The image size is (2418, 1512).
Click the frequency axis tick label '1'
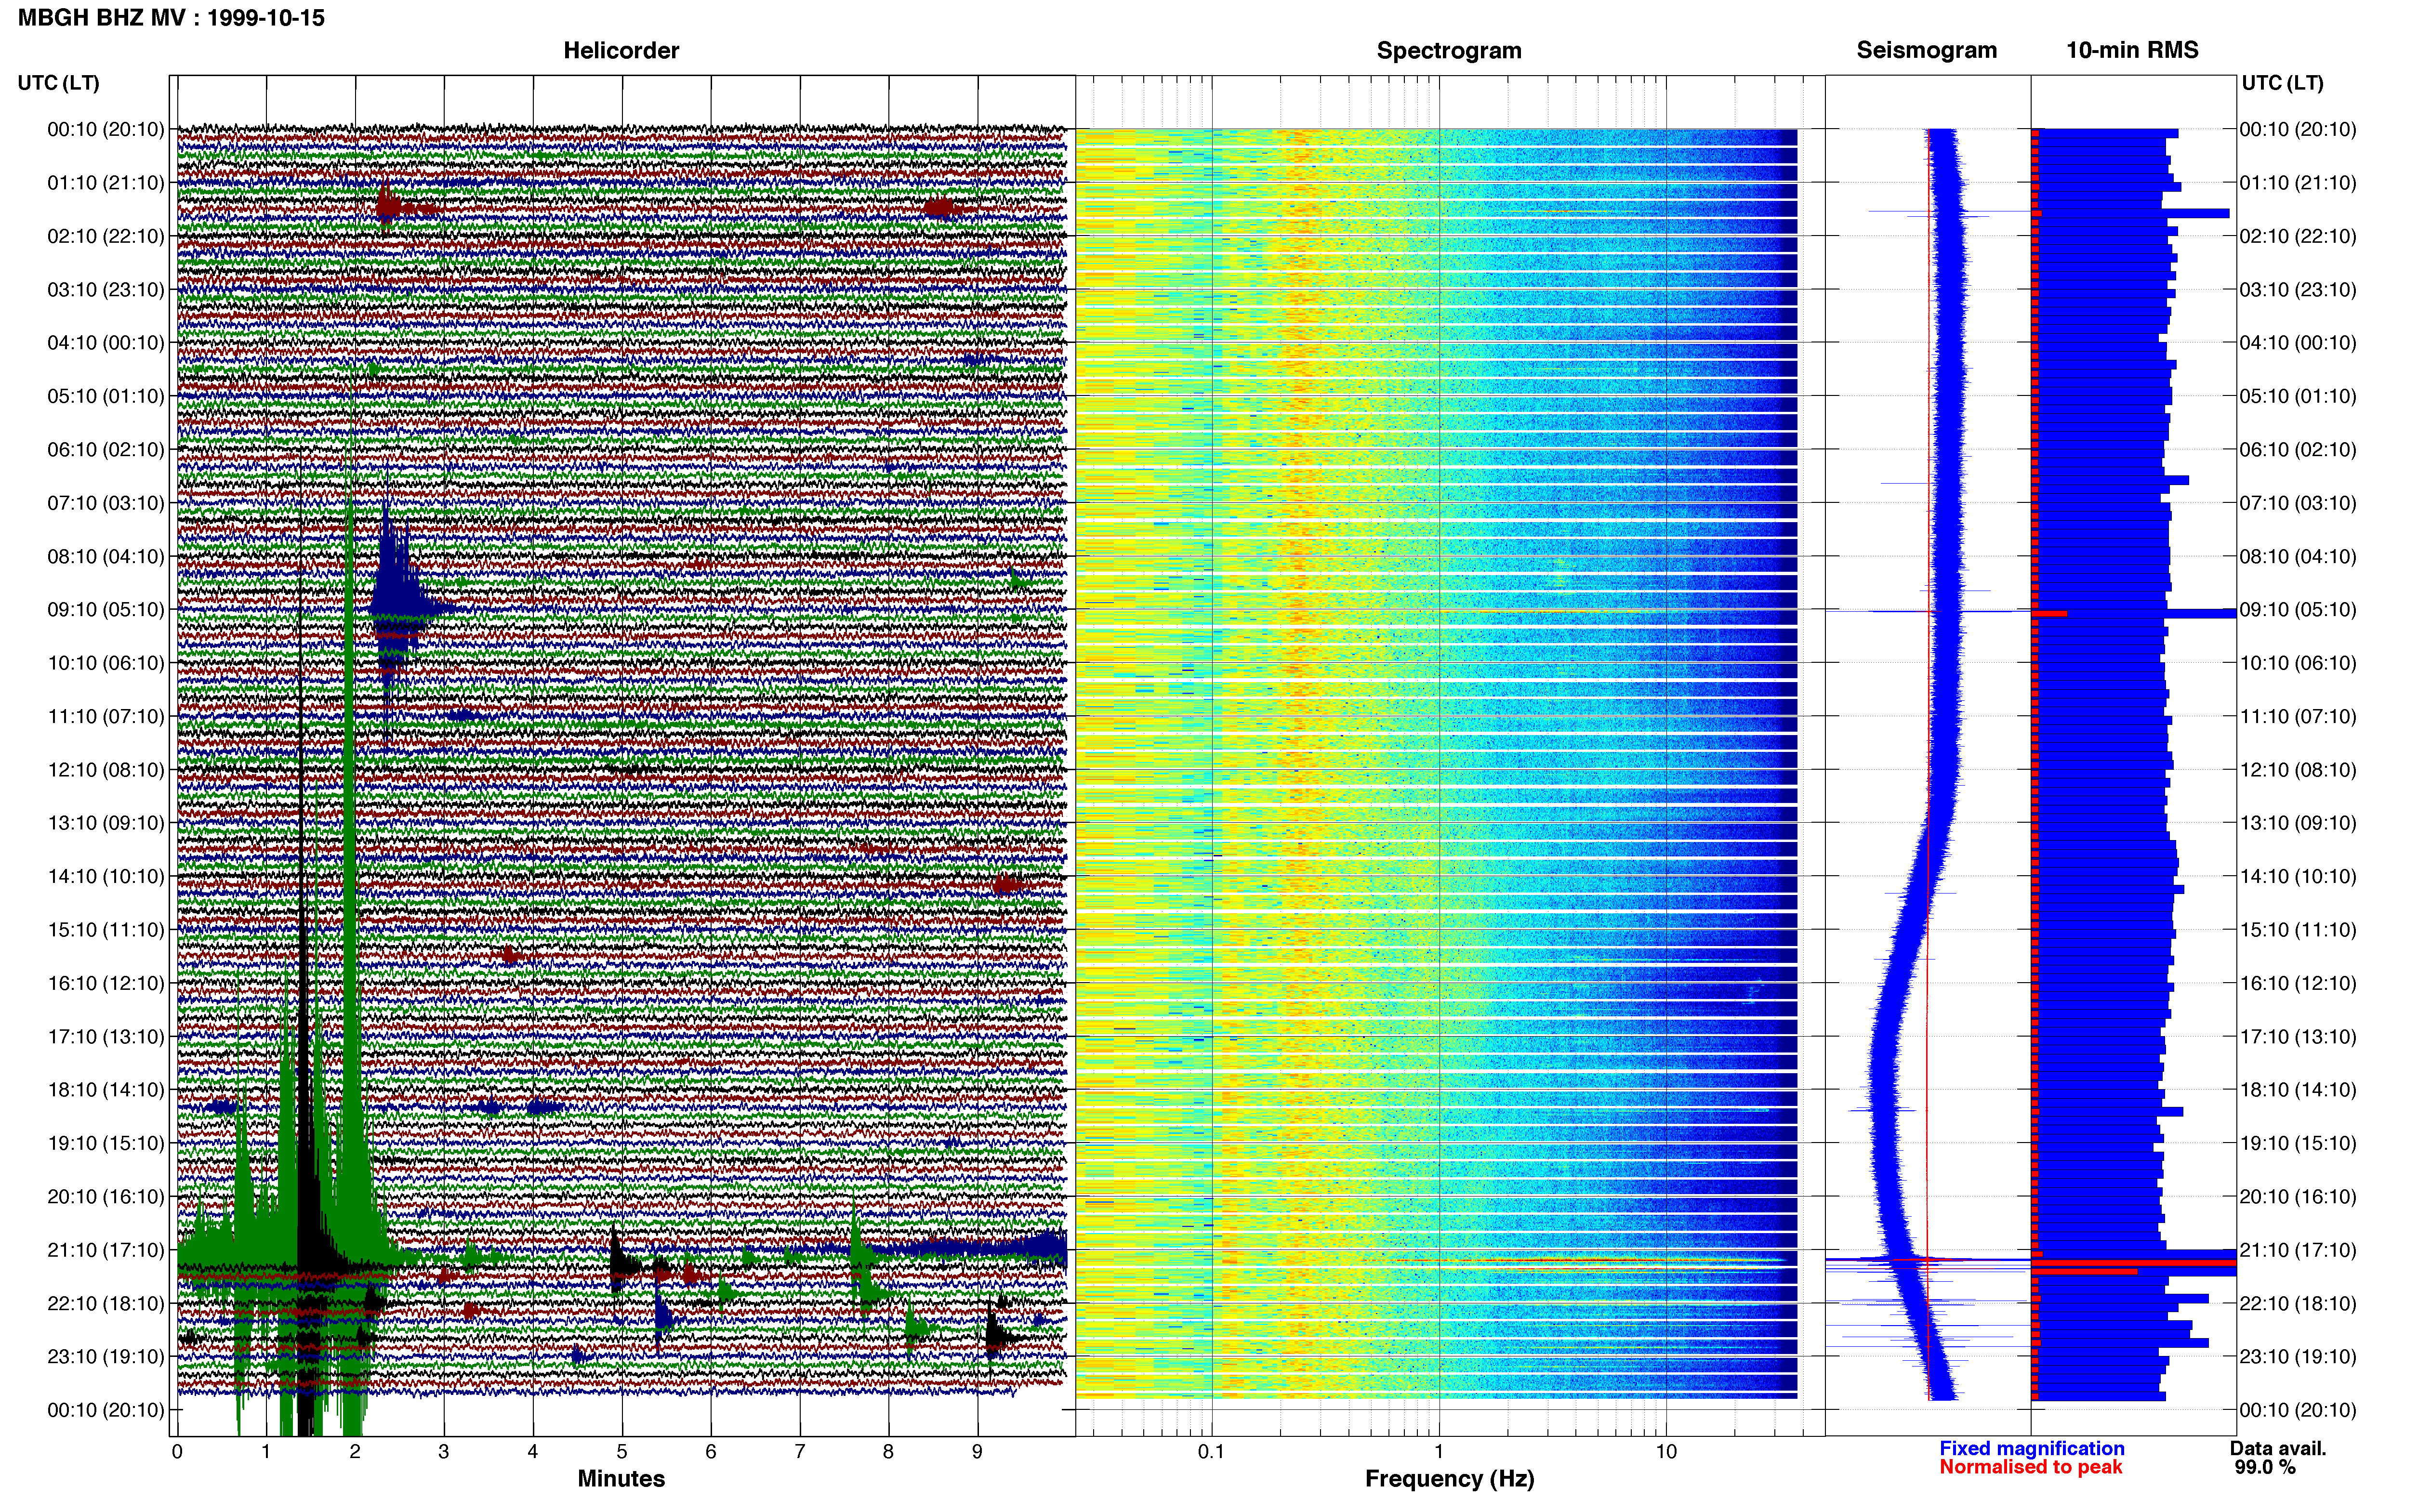point(1439,1451)
